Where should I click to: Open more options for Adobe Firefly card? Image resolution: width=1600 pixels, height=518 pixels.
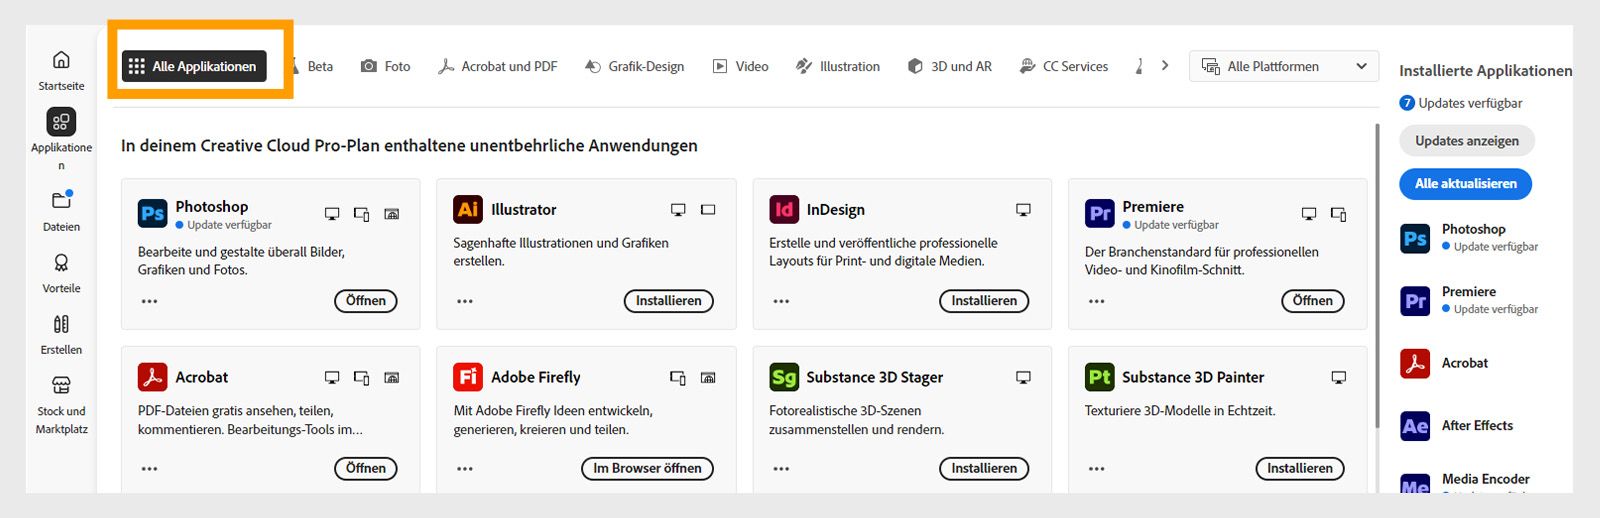point(465,468)
